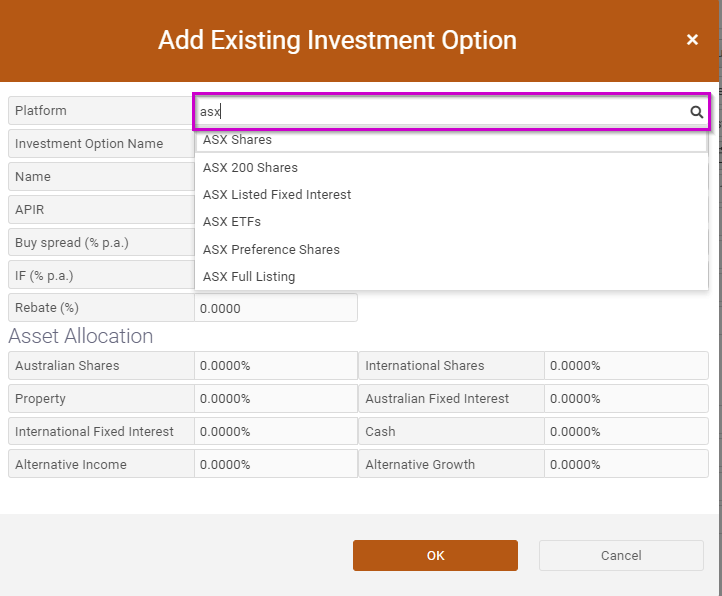Select ASX Shares from the dropdown list
Screen dimensions: 722x596
[x=451, y=140]
